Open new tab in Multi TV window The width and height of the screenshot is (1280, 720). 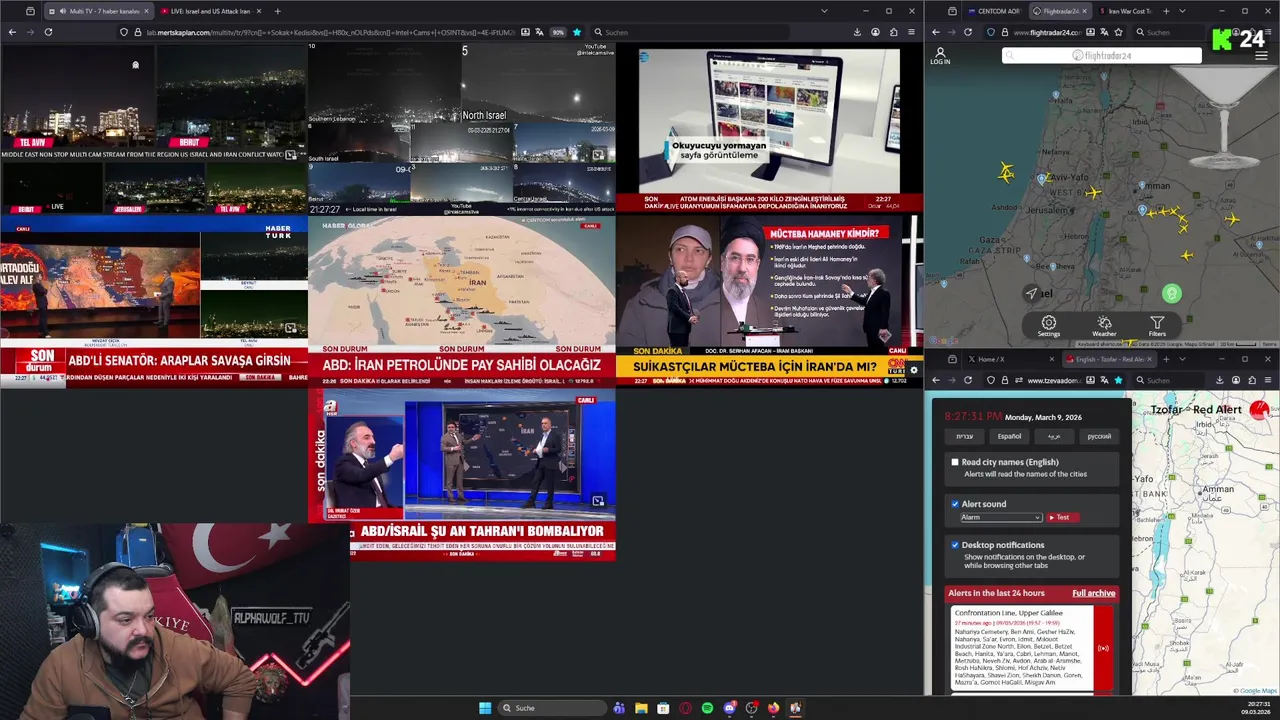[277, 11]
